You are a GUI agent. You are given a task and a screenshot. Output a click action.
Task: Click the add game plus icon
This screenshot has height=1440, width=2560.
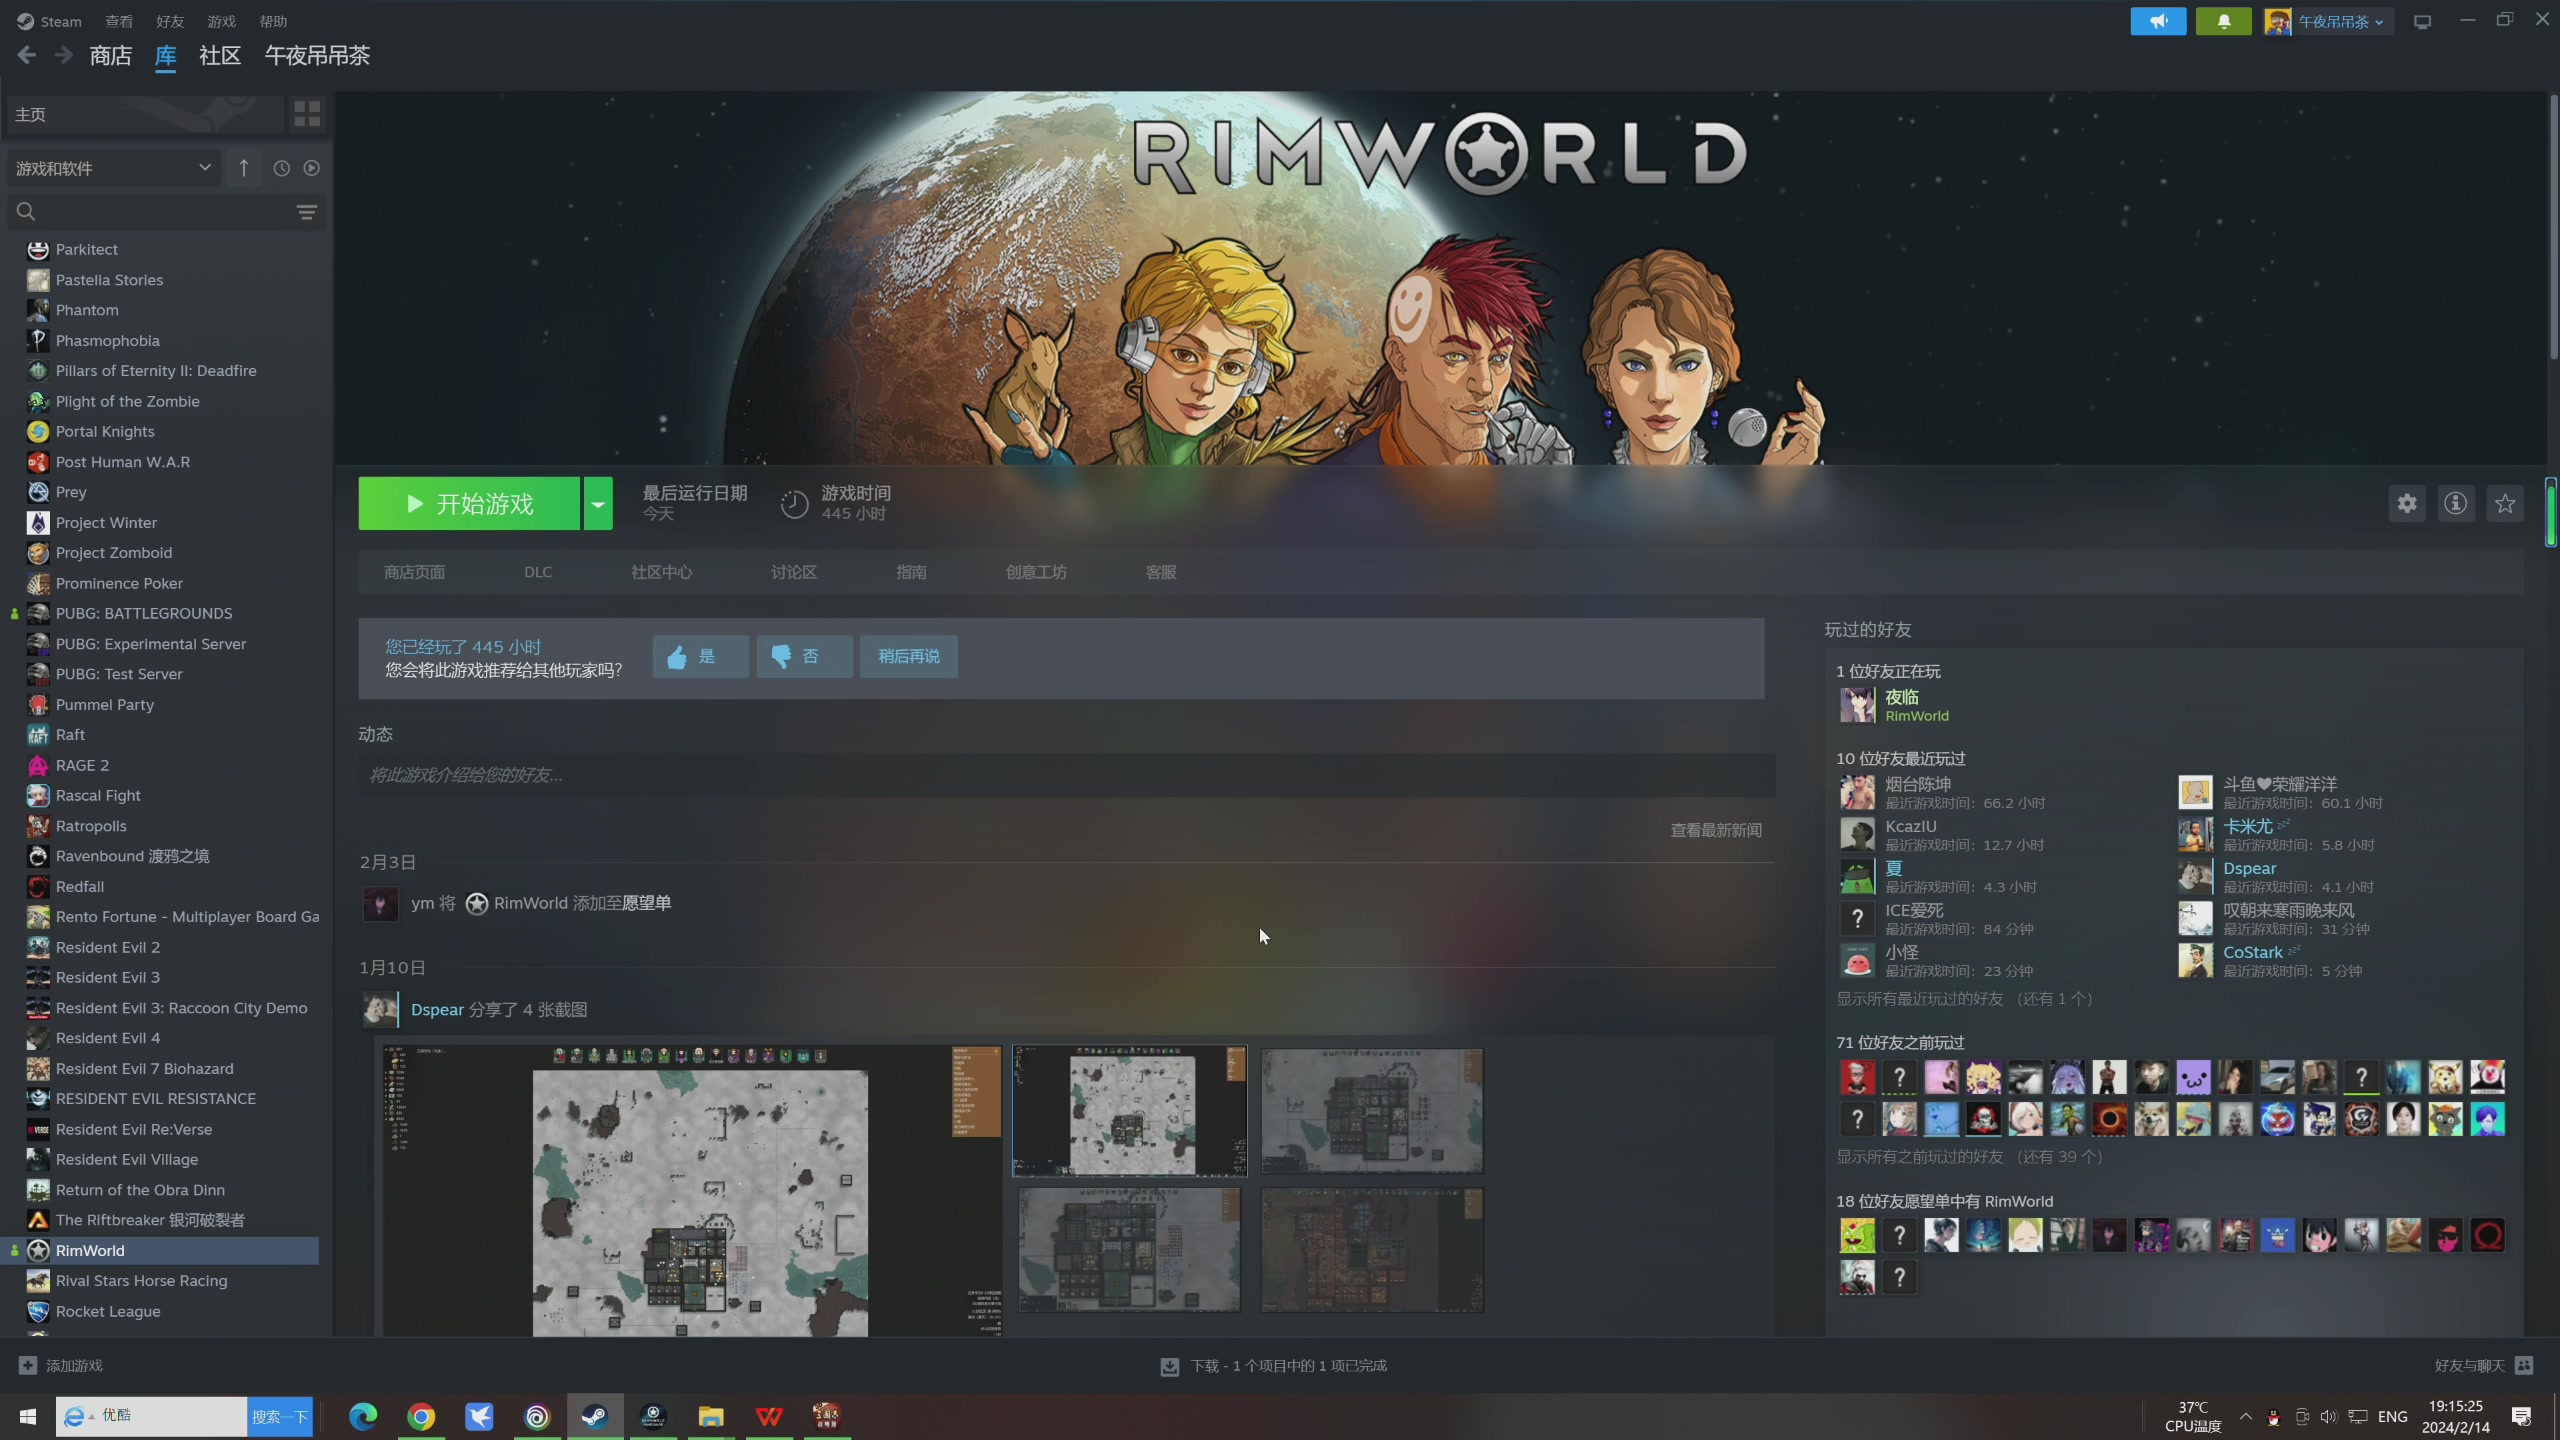click(x=28, y=1365)
